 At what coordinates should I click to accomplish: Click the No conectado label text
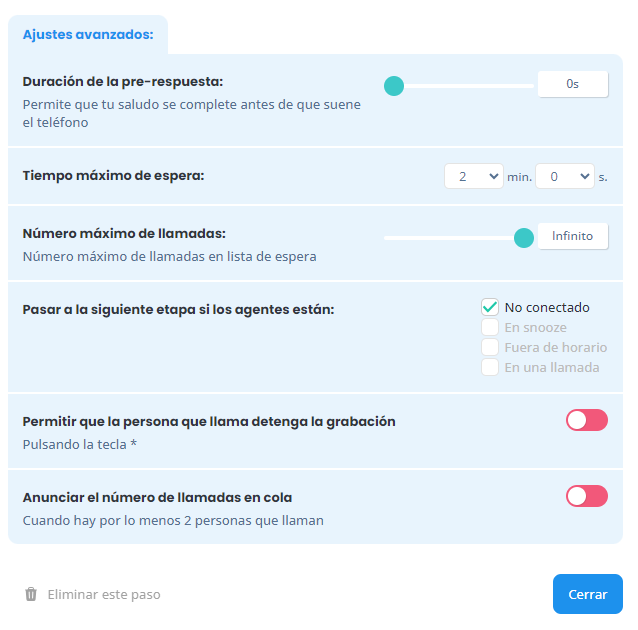point(547,307)
